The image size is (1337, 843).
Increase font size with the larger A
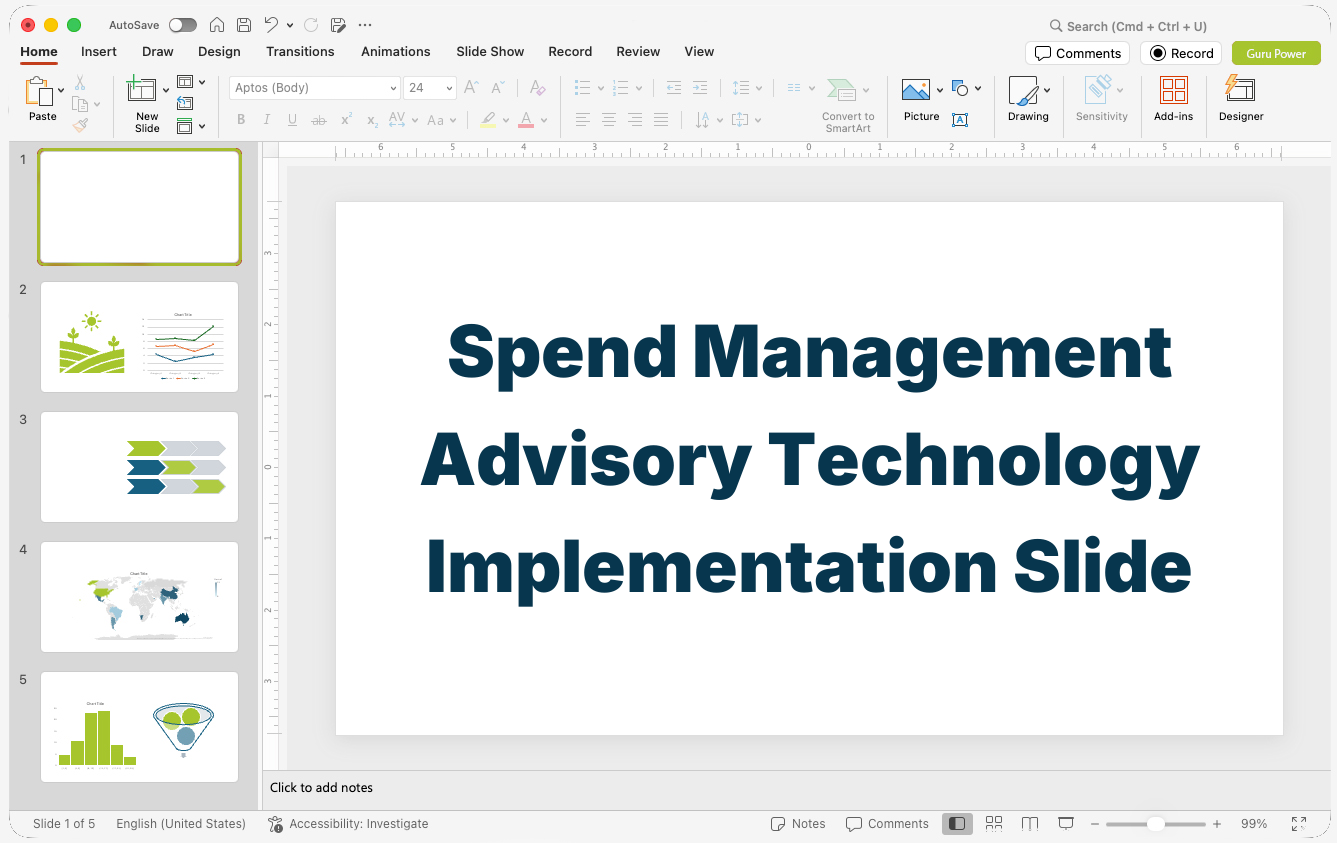[471, 88]
